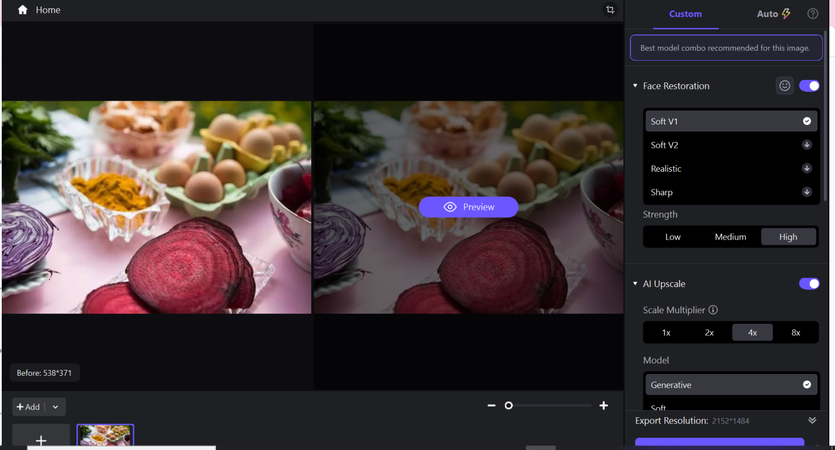
Task: Select the Sharp model row
Action: pos(731,192)
